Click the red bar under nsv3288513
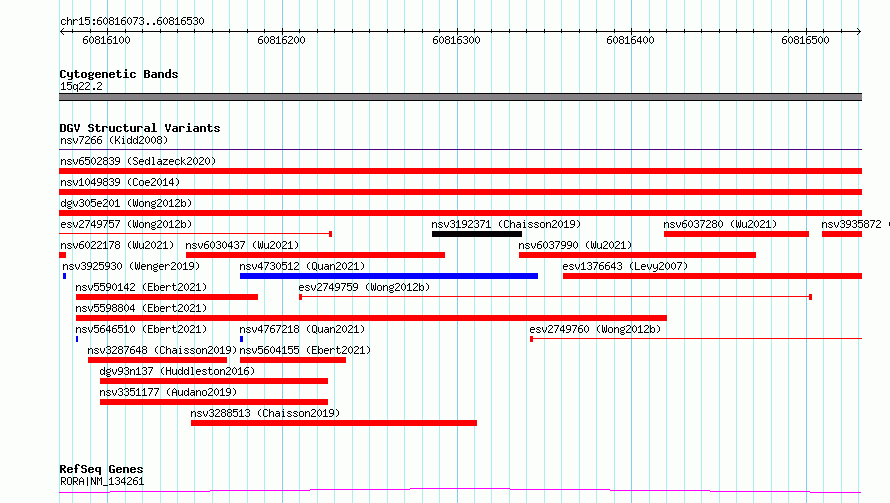The image size is (890, 503). click(x=334, y=423)
